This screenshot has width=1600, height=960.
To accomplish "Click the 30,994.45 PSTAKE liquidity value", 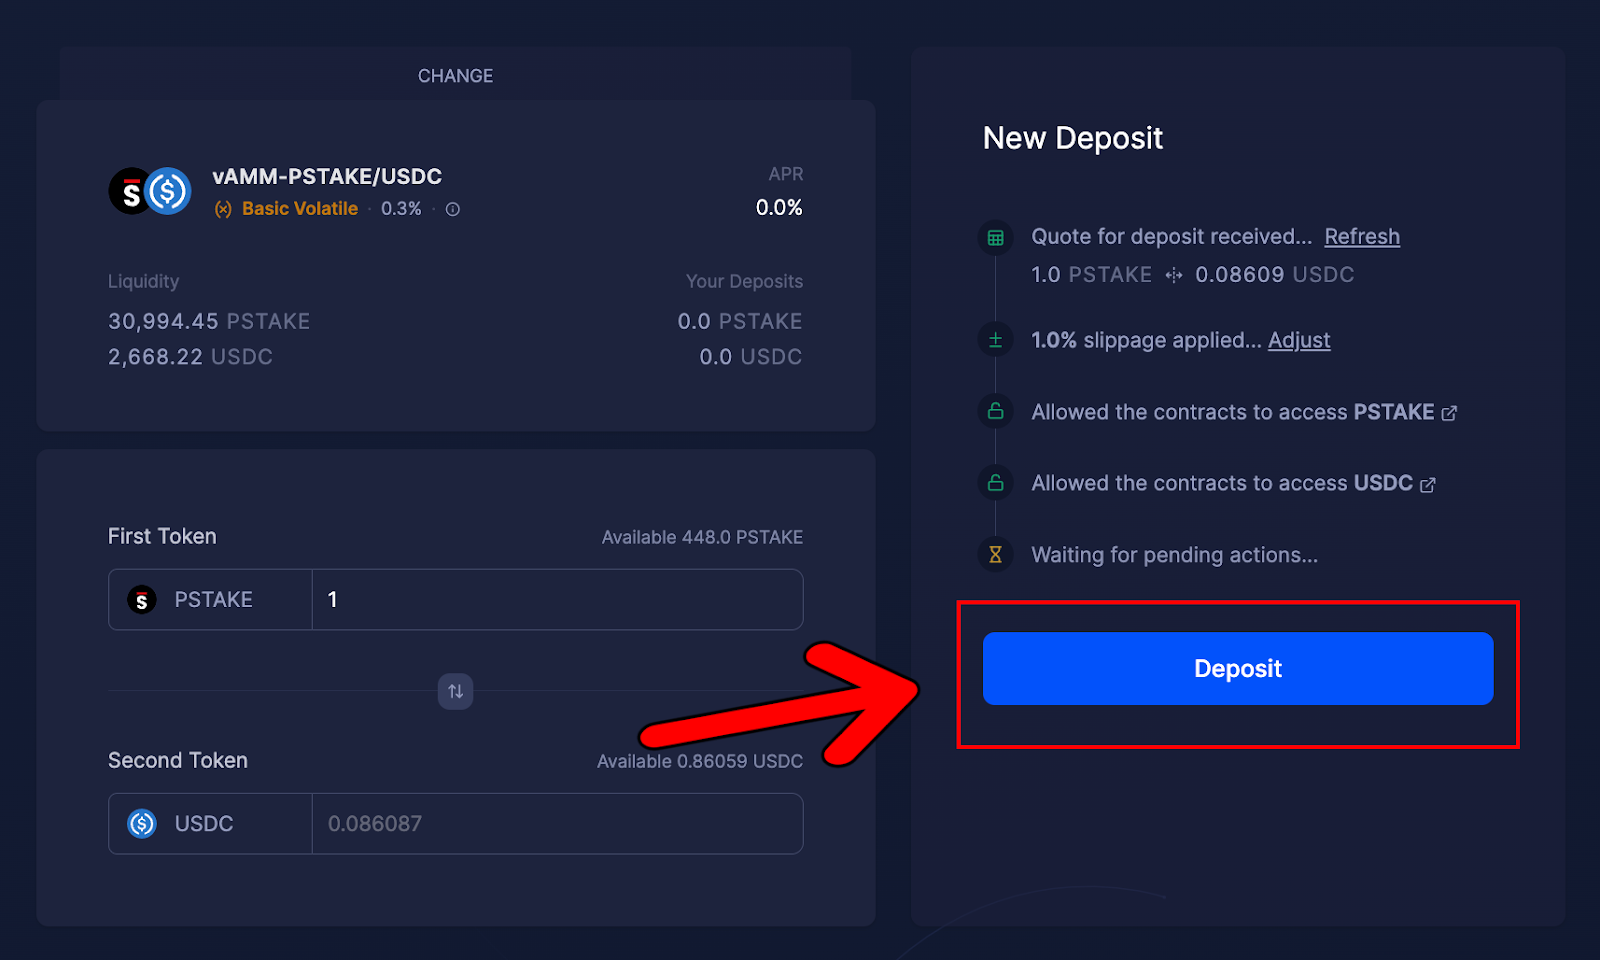I will tap(209, 322).
